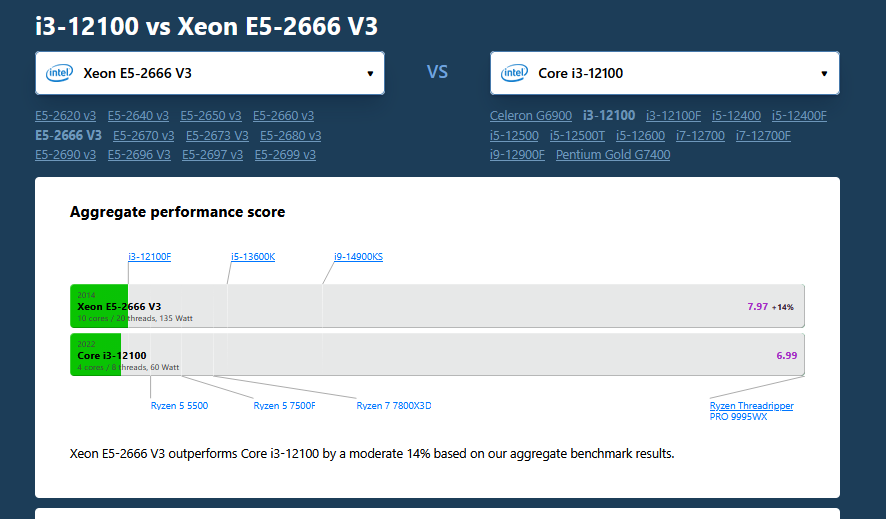Click the Intel logo beside Xeon E5-2666 V3
Image resolution: width=886 pixels, height=519 pixels.
pos(58,73)
